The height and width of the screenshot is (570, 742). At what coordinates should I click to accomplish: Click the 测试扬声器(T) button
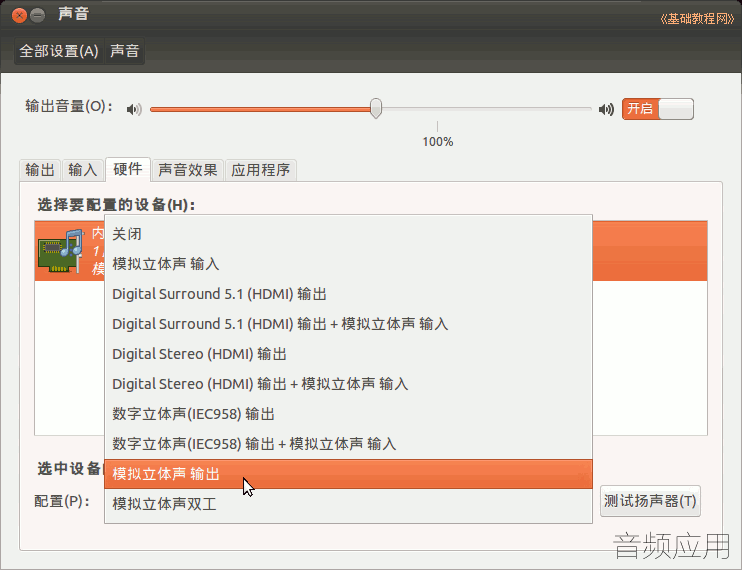(x=650, y=501)
